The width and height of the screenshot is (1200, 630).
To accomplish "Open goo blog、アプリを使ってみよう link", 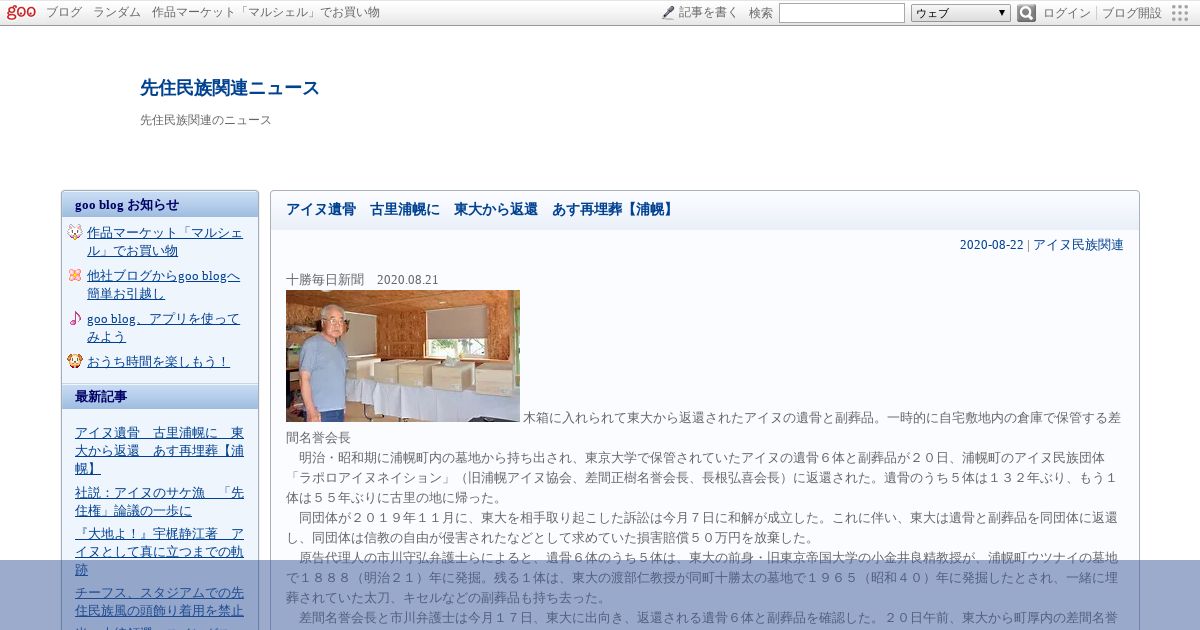I will [x=163, y=327].
